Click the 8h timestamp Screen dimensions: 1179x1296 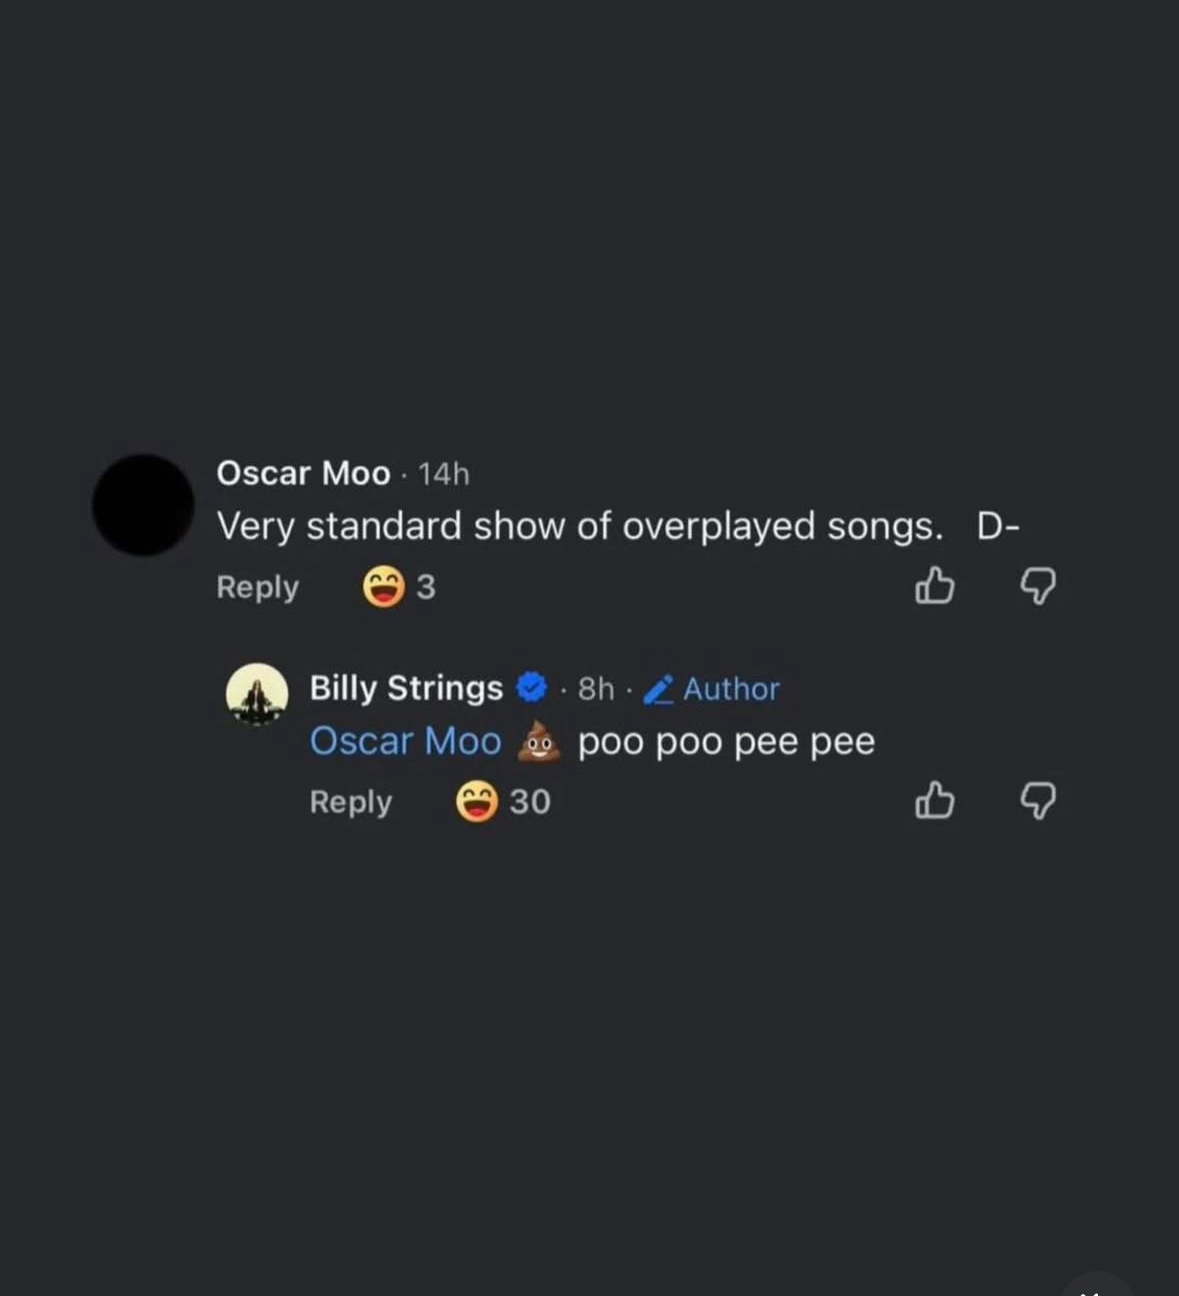pos(596,688)
